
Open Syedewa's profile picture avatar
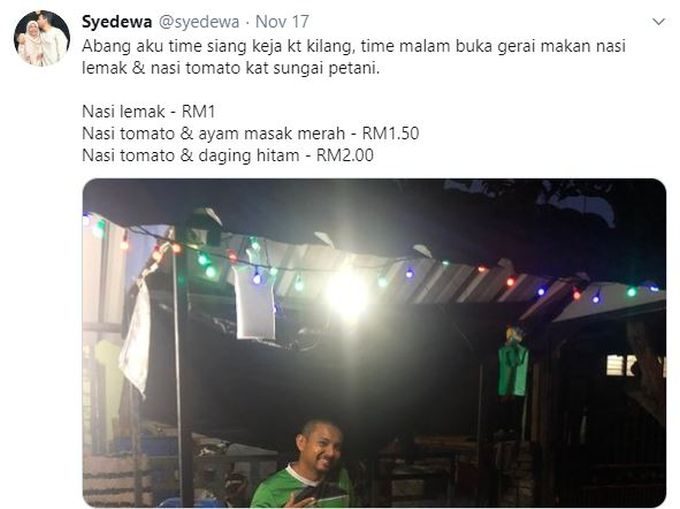click(x=42, y=38)
